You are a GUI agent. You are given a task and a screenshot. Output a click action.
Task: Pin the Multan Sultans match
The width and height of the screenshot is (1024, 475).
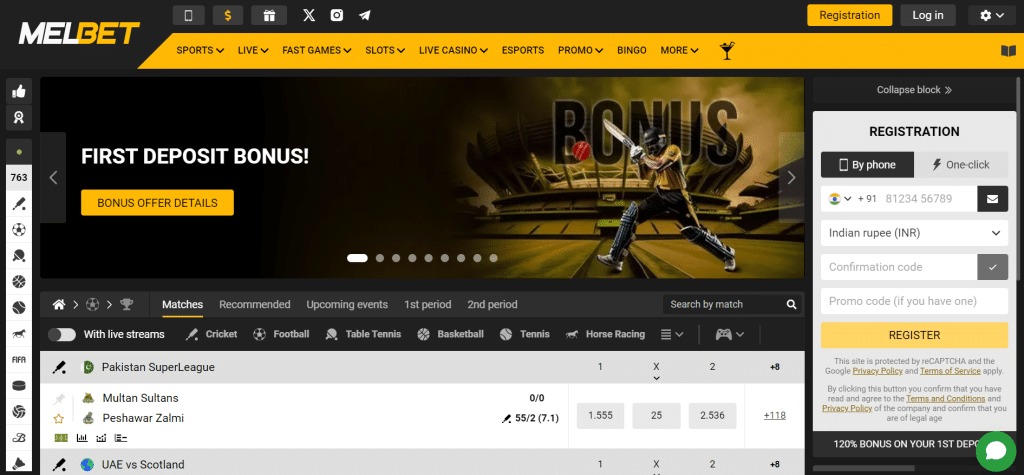coord(59,398)
